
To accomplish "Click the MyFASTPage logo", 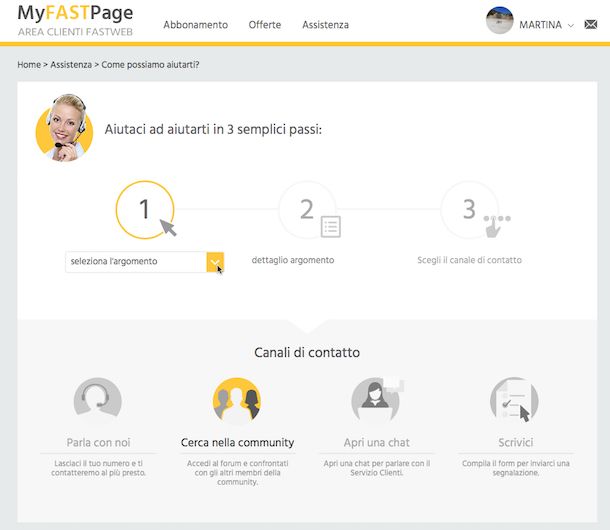I will (75, 13).
